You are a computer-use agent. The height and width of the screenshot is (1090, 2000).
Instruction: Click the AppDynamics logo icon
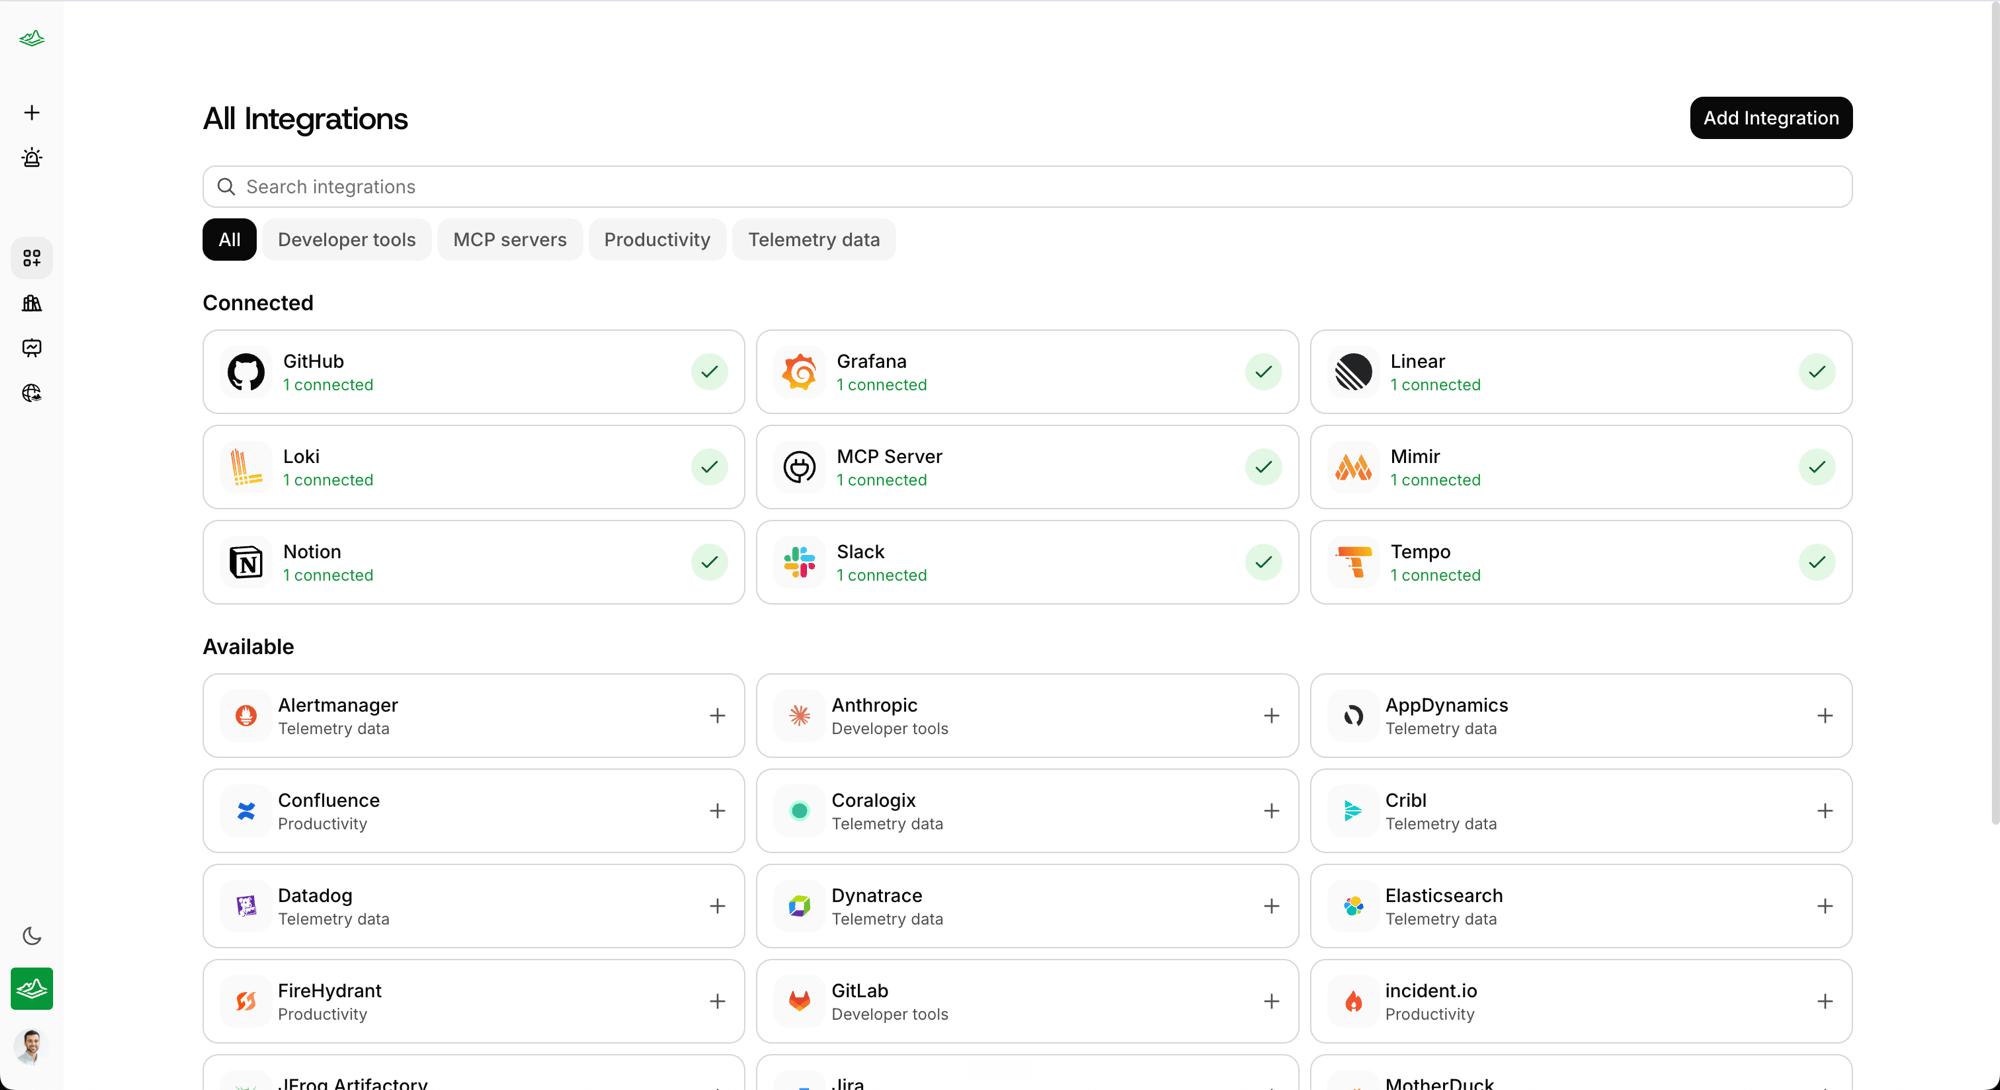[1354, 716]
